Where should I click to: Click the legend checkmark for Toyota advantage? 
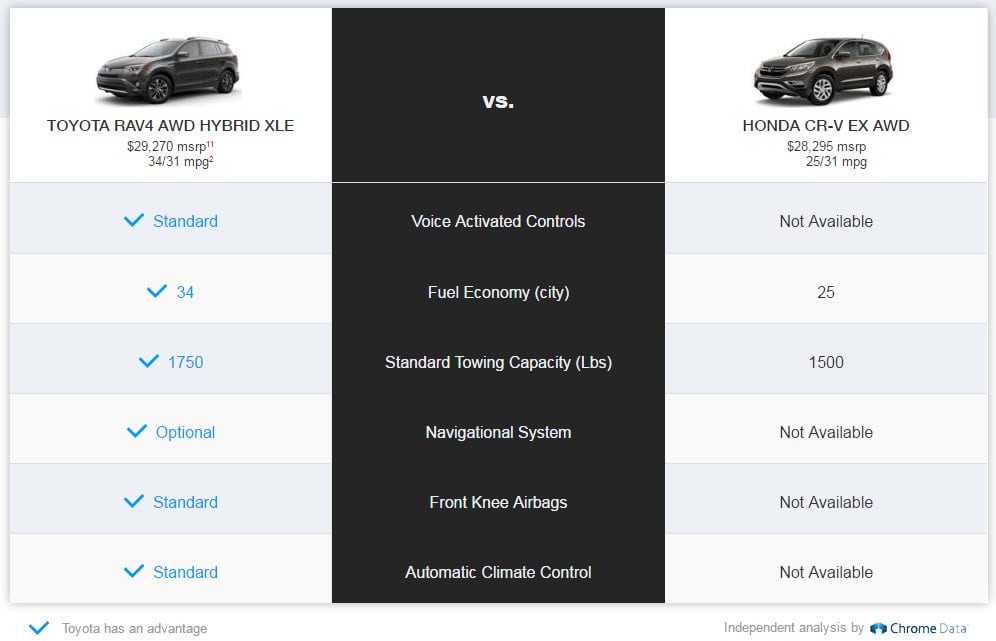coord(39,628)
